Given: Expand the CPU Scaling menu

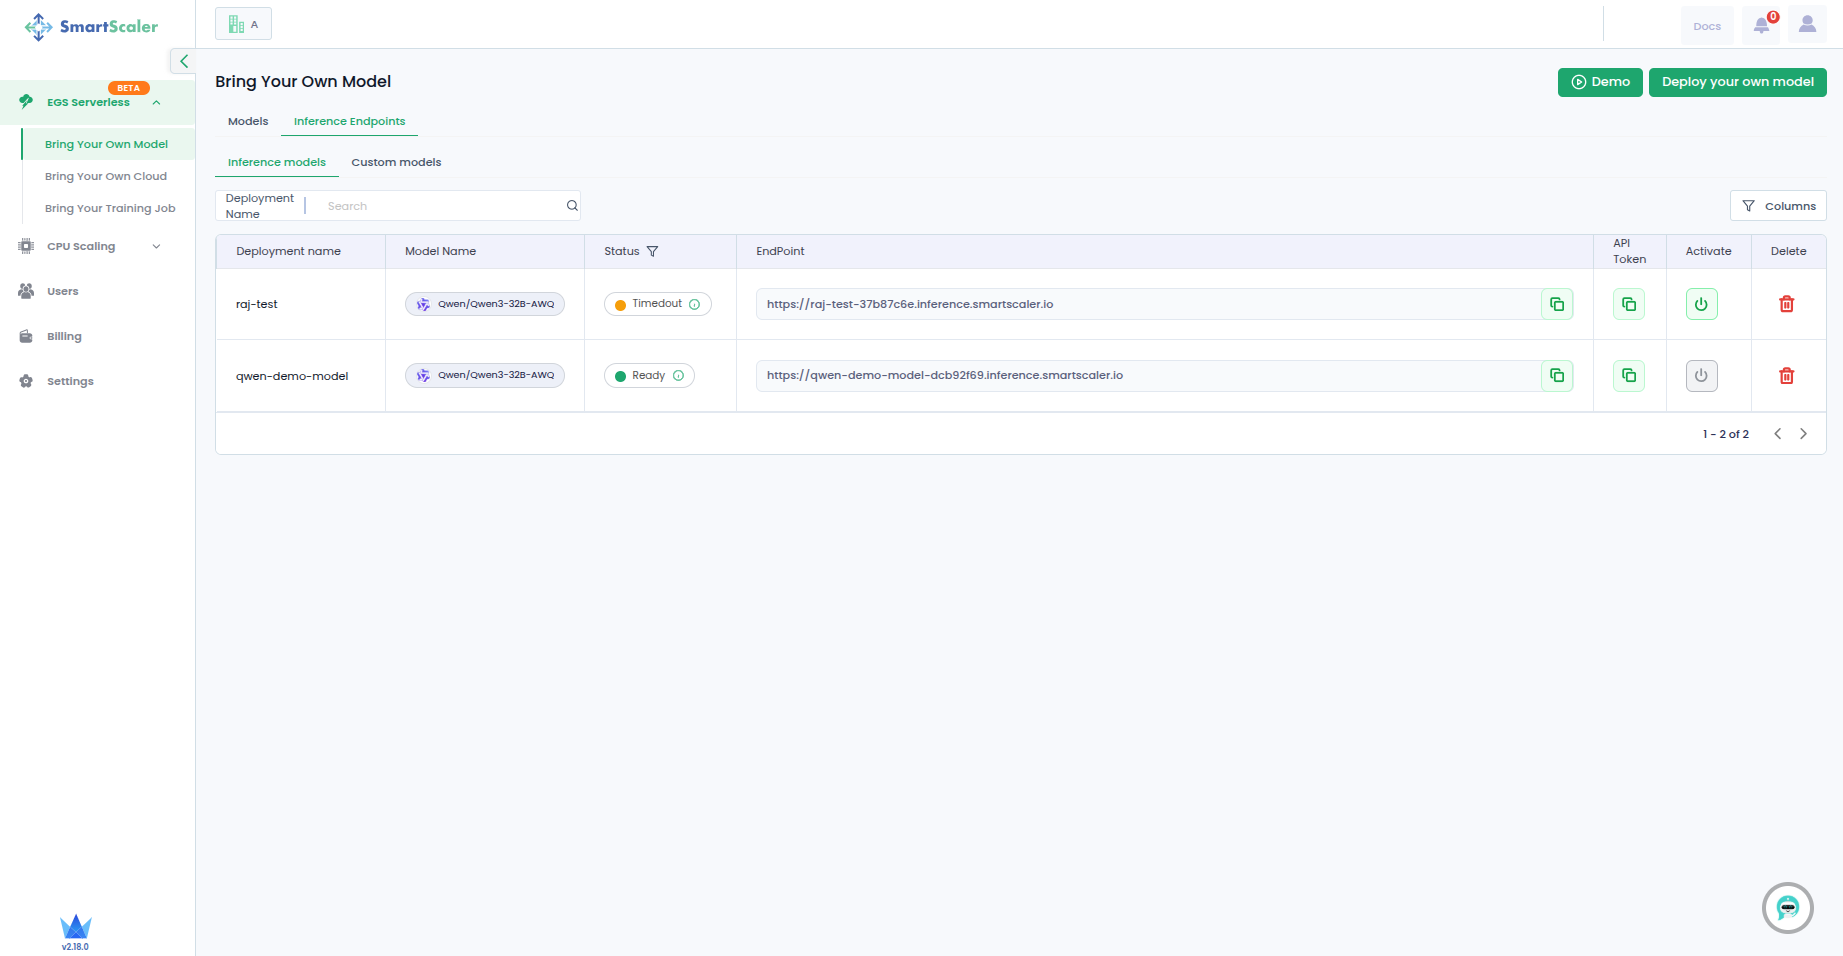Looking at the screenshot, I should [x=156, y=247].
